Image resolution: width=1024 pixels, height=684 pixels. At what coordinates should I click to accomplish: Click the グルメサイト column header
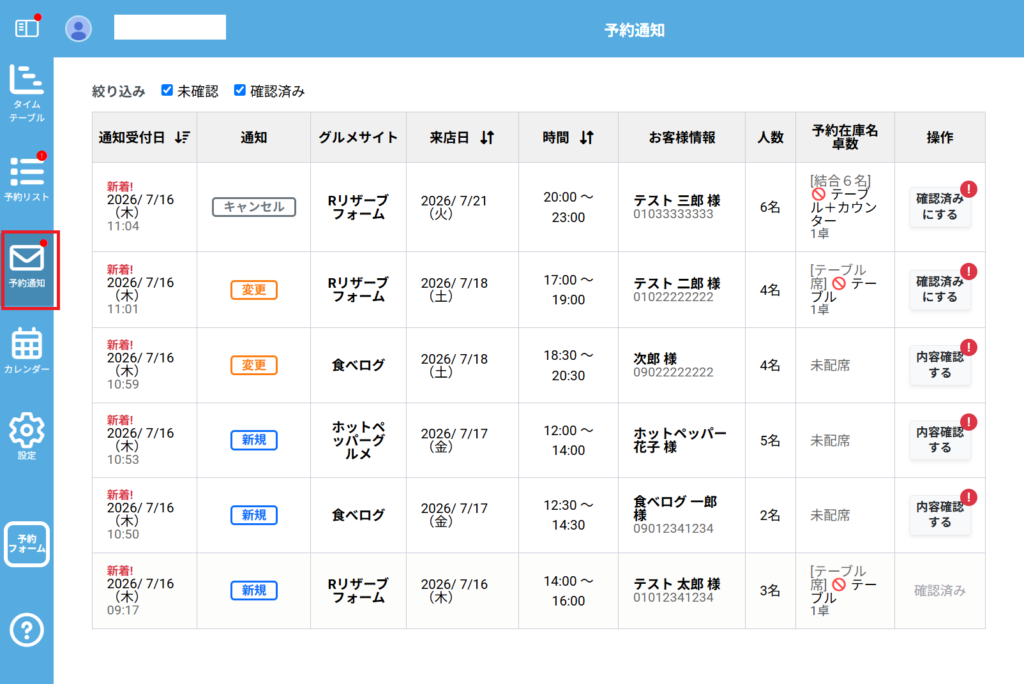[358, 137]
